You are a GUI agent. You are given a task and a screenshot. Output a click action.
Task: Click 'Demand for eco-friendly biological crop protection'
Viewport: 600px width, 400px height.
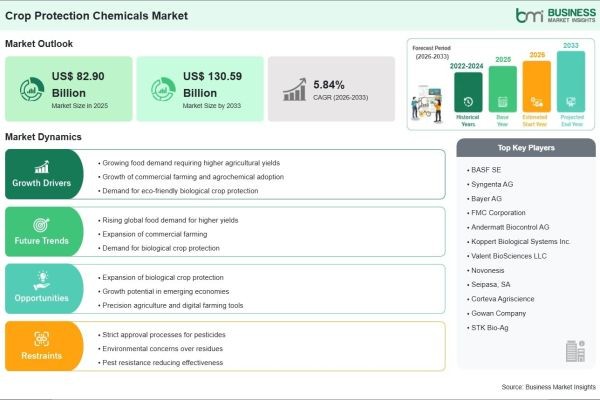(178, 191)
